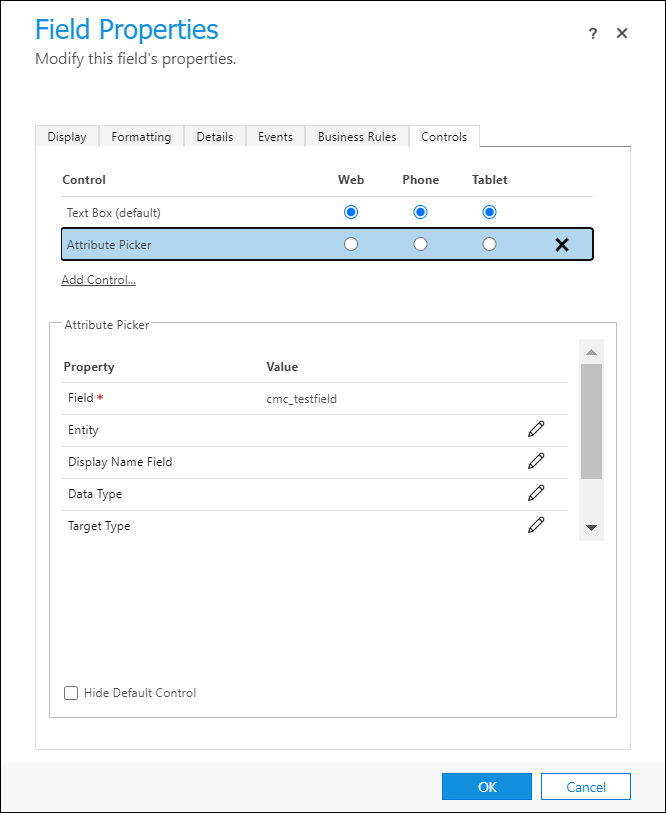Remove the Attribute Picker control
Screen dimensions: 666x813
[x=561, y=243]
